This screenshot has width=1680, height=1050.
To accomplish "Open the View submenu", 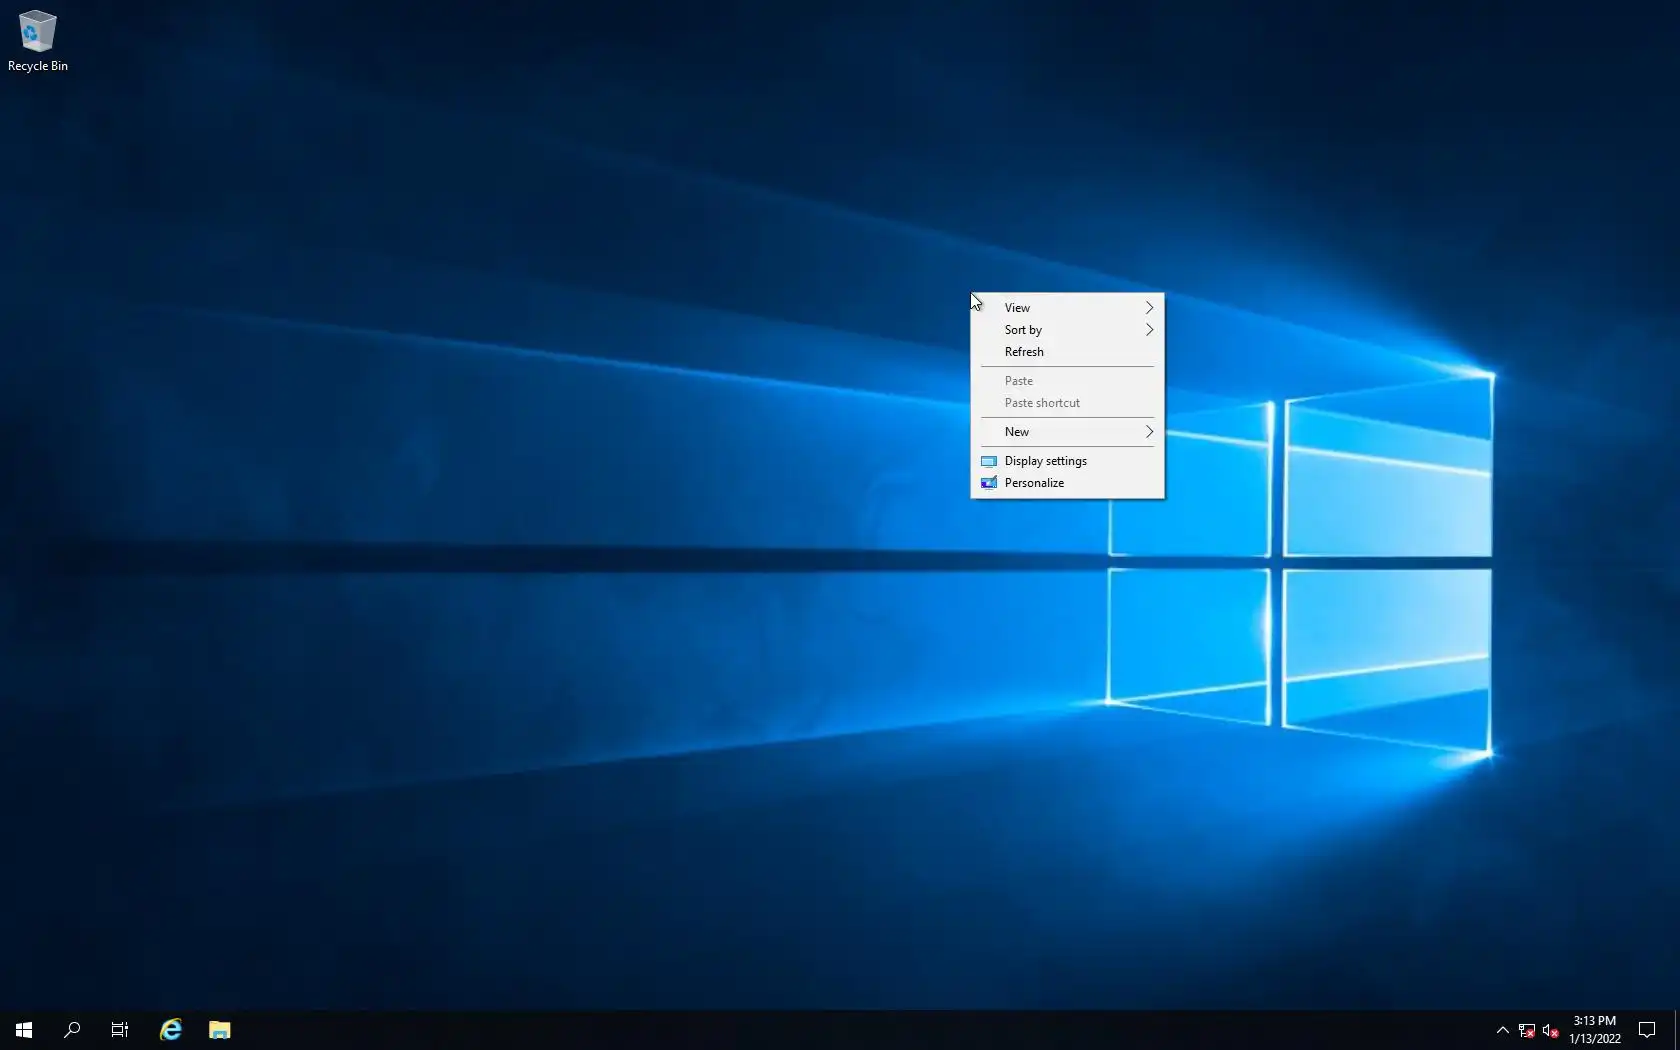I will tap(1067, 308).
